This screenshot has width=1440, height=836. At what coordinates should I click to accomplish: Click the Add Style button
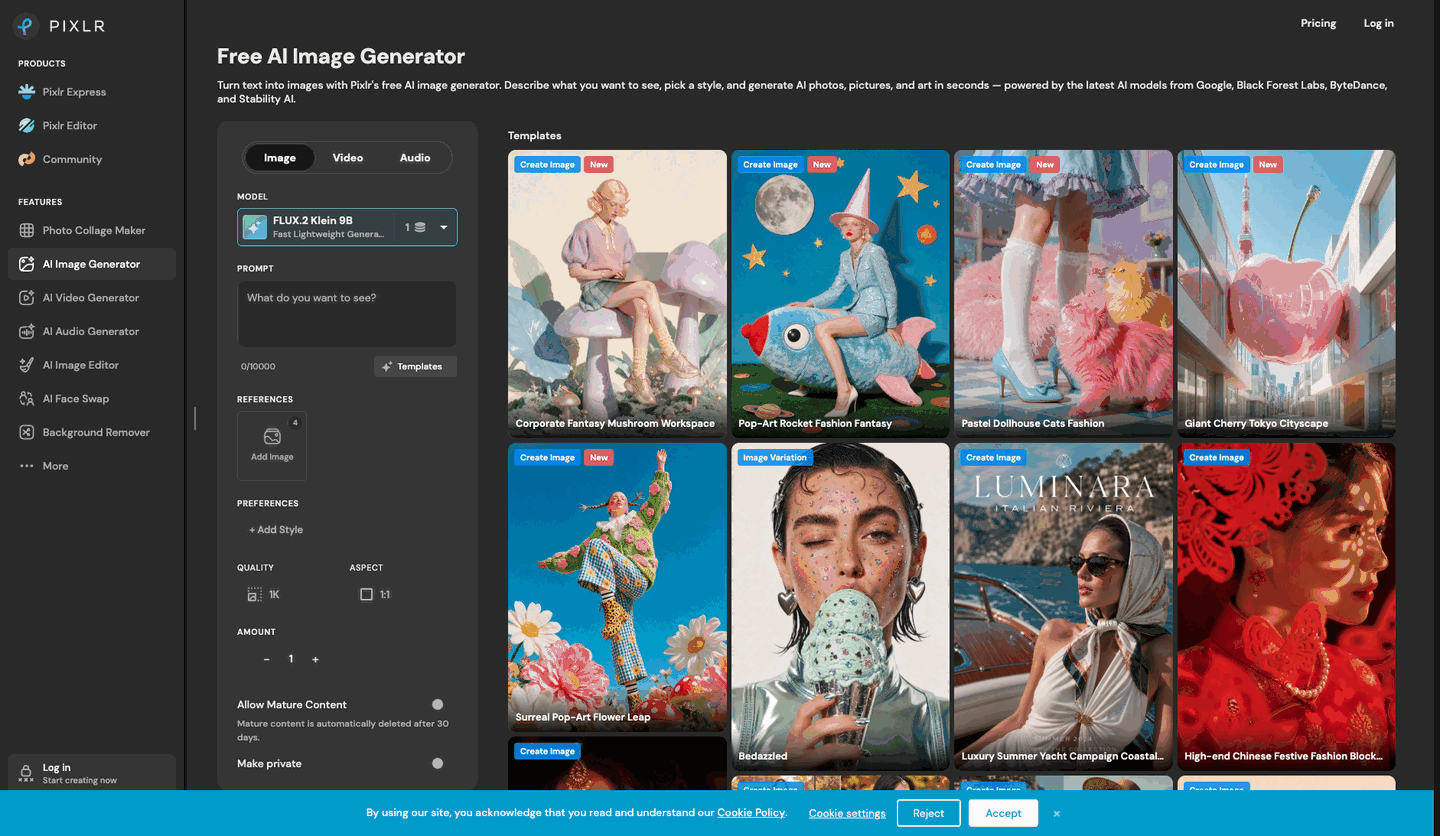coord(276,530)
